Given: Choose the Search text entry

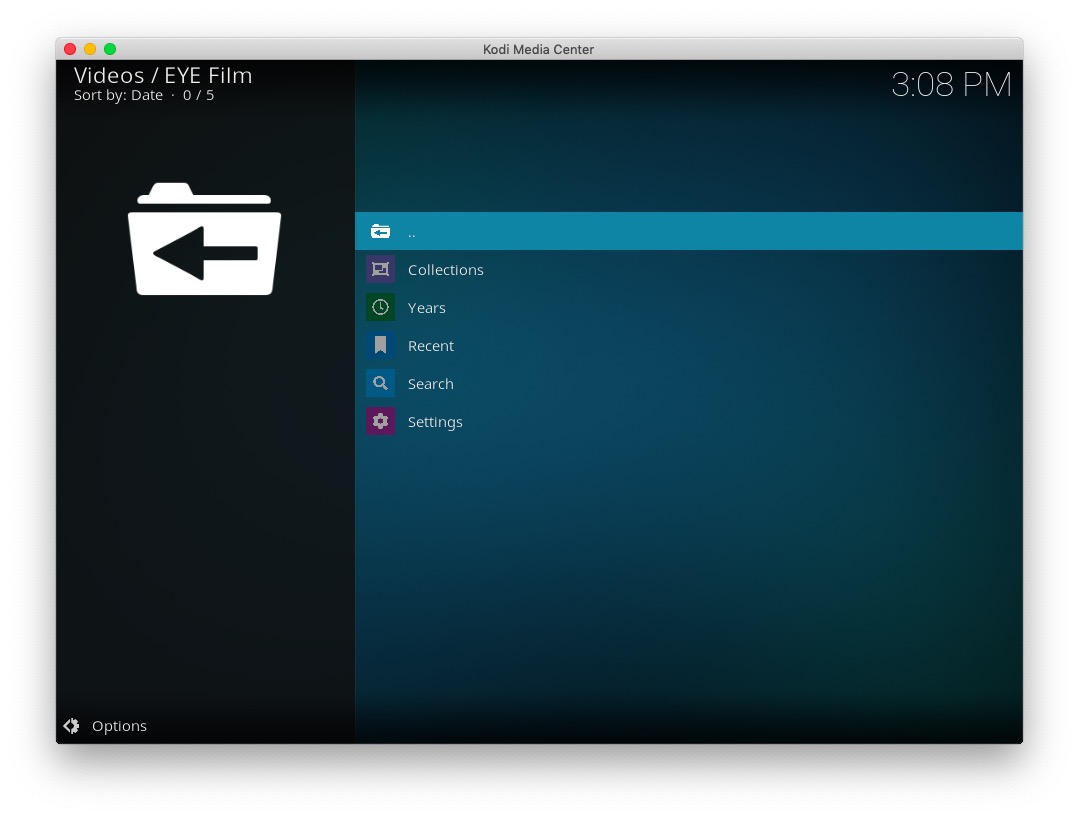Looking at the screenshot, I should (x=430, y=384).
